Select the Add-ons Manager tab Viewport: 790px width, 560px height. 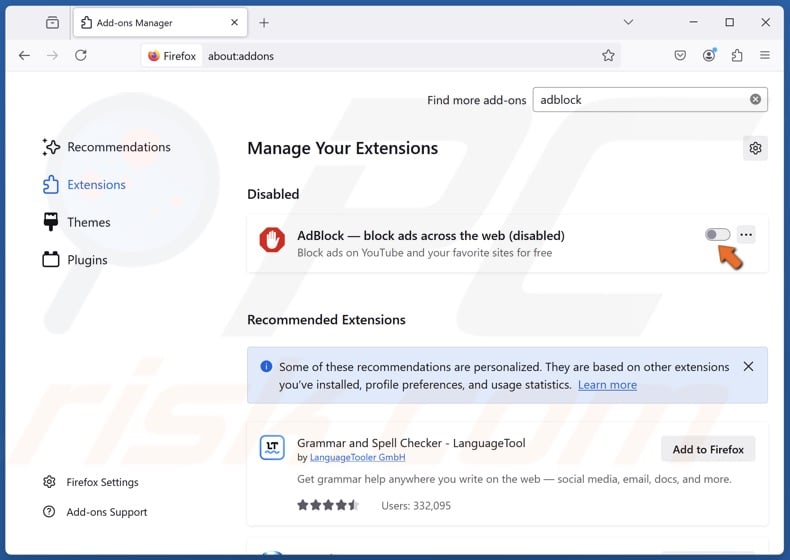tap(160, 23)
